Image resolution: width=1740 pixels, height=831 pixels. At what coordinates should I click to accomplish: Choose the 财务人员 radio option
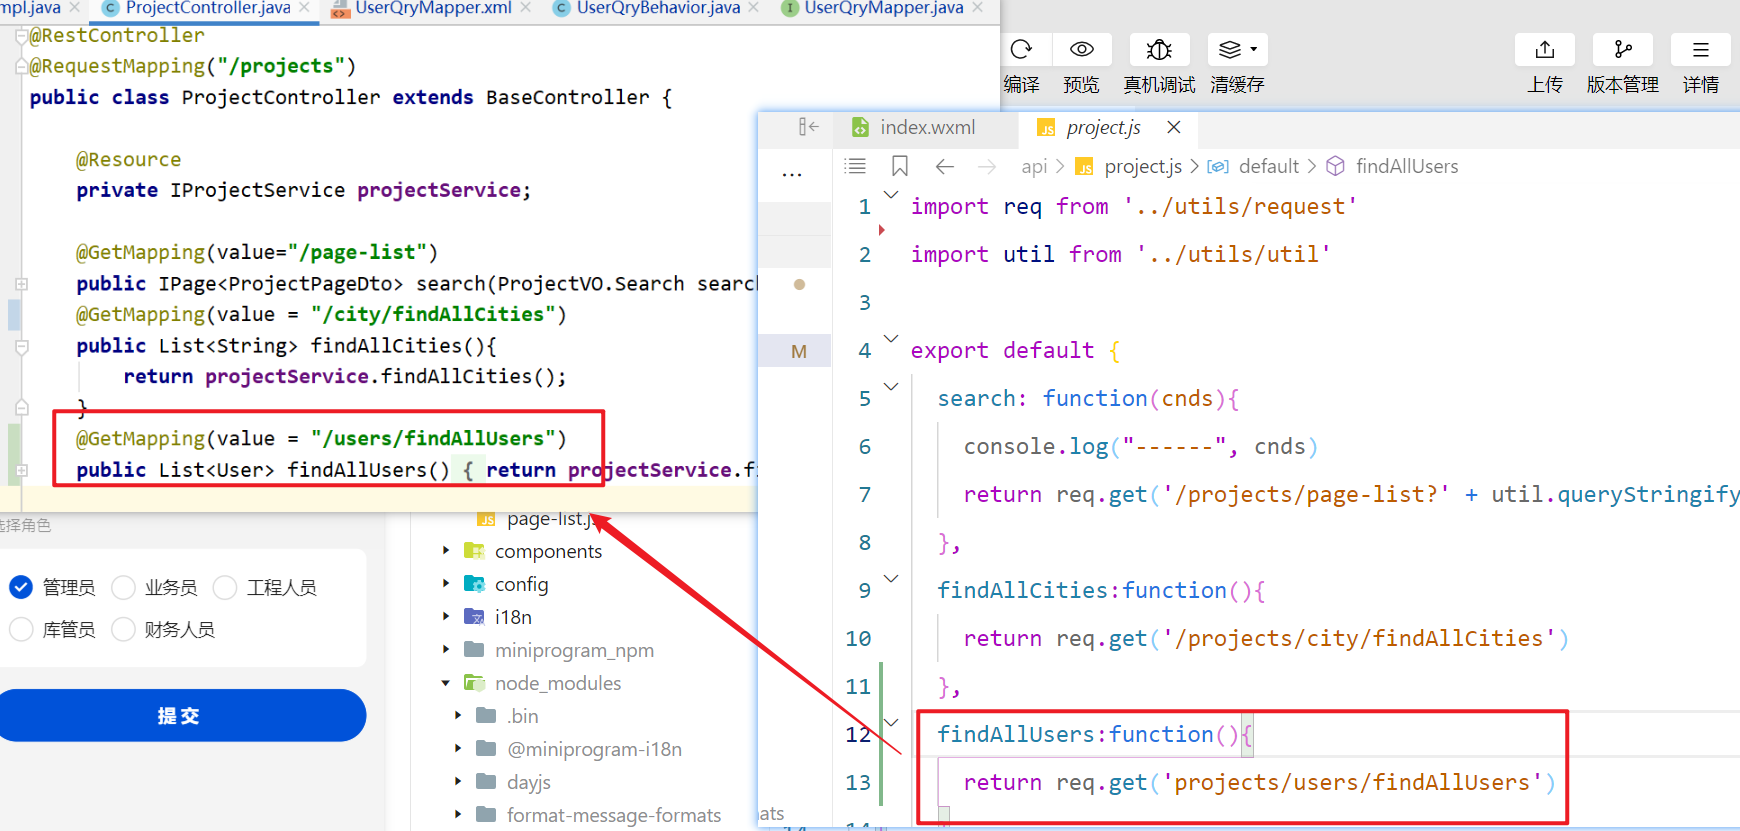coord(124,629)
